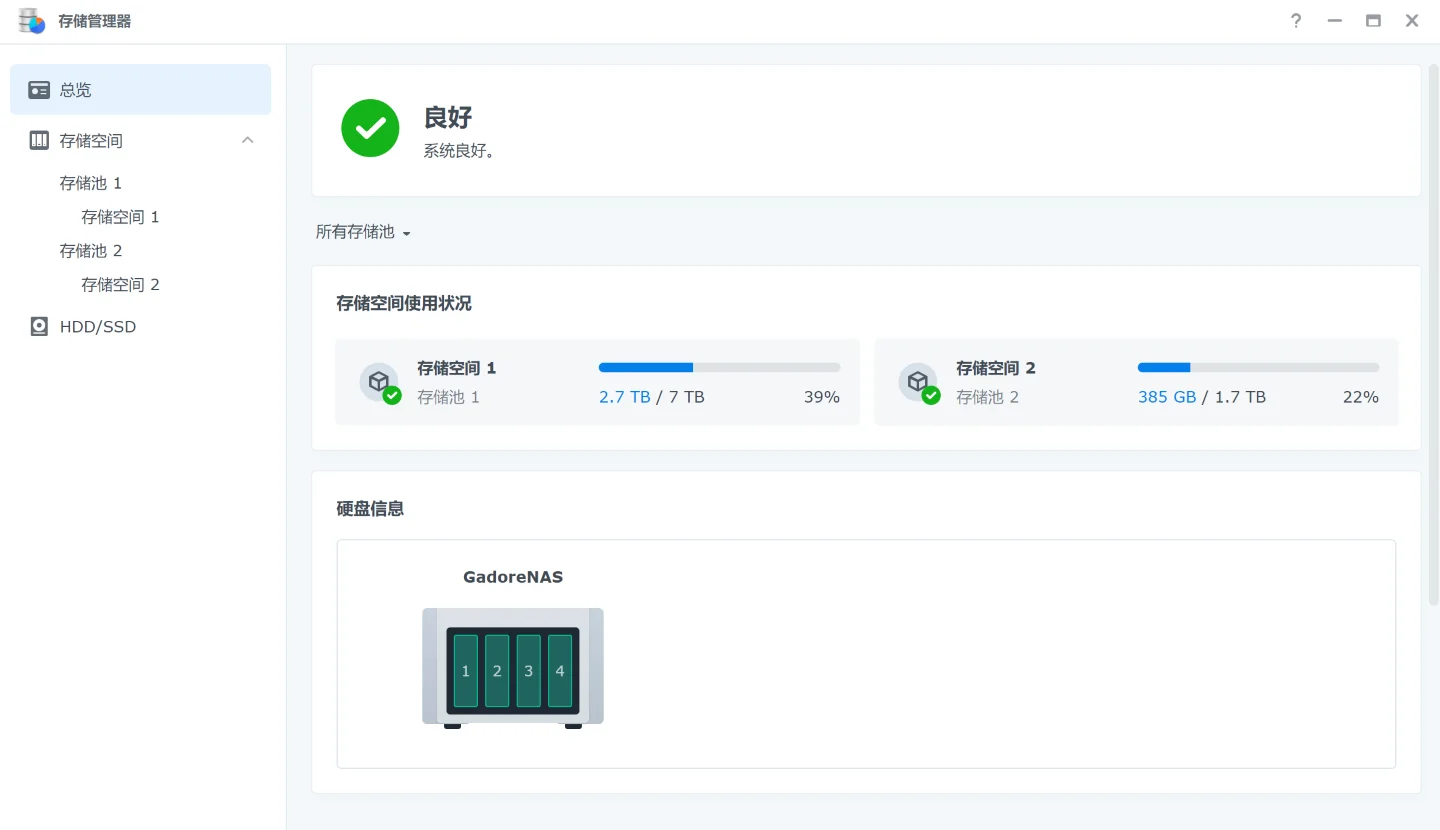Open 存储空间 1 under 存储池 1 in the sidebar
1440x830 pixels.
pyautogui.click(x=120, y=217)
